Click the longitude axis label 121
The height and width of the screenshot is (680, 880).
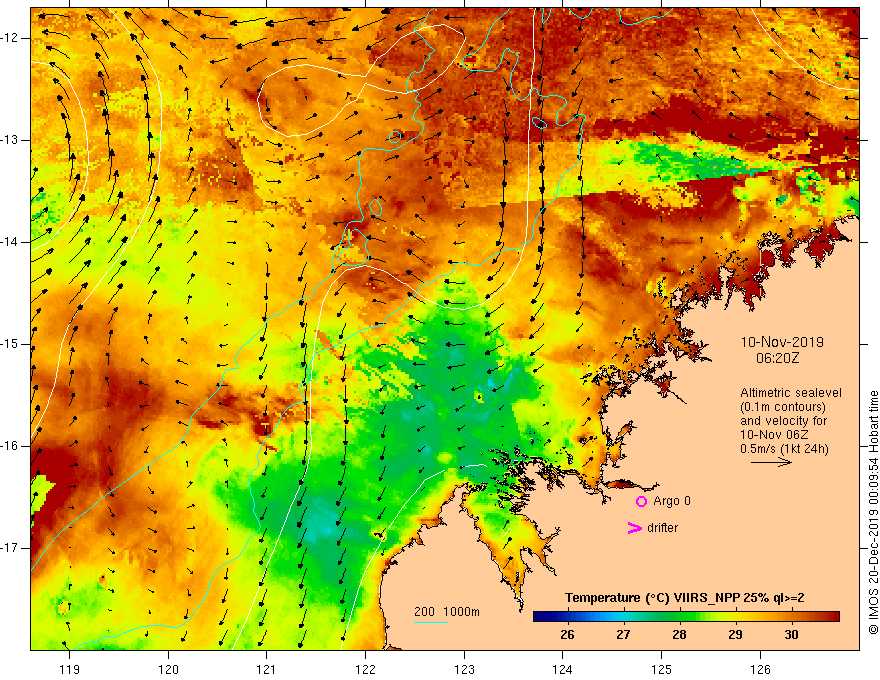tap(267, 669)
